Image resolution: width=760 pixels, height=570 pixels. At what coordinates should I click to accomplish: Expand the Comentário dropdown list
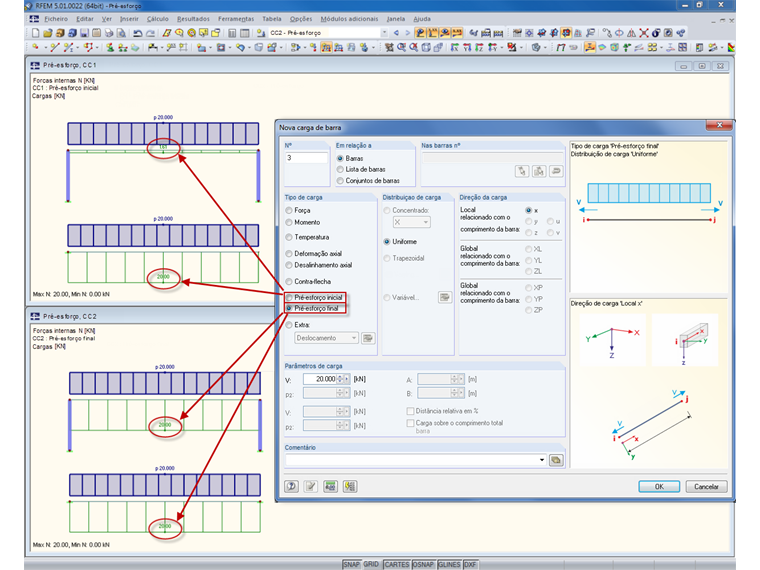point(541,460)
